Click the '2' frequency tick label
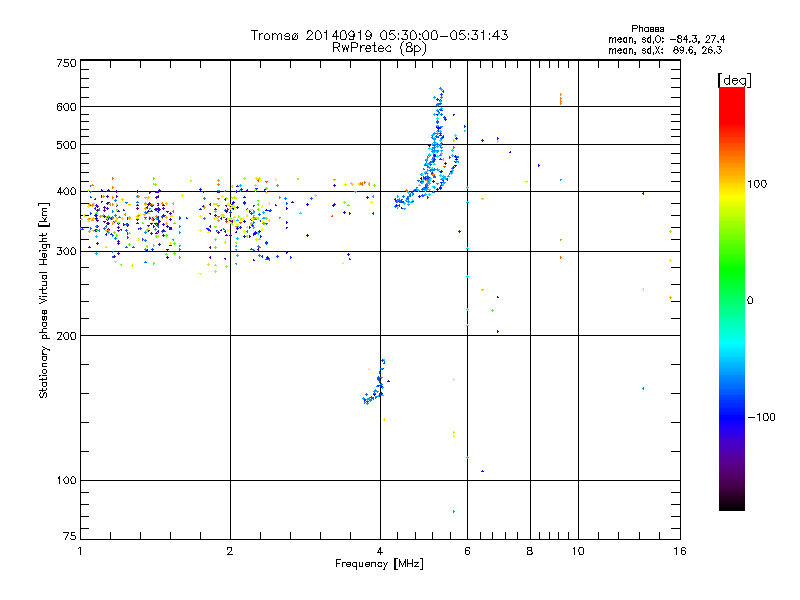This screenshot has height=600, width=800. (x=230, y=551)
